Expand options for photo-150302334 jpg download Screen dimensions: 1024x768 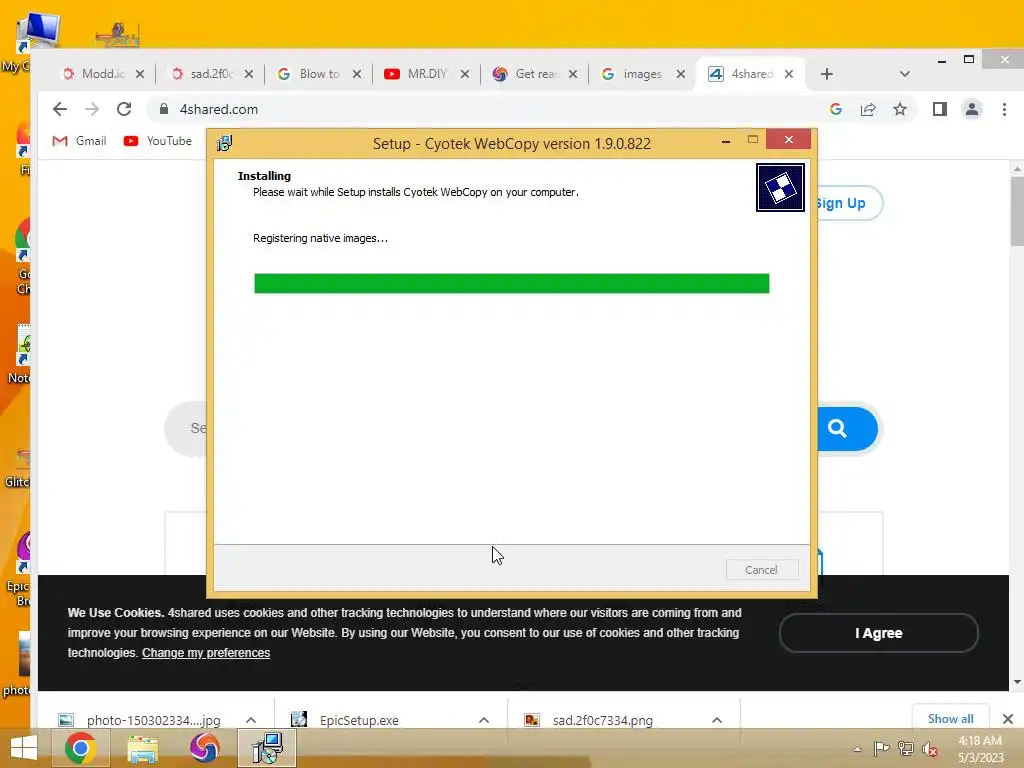pos(251,720)
